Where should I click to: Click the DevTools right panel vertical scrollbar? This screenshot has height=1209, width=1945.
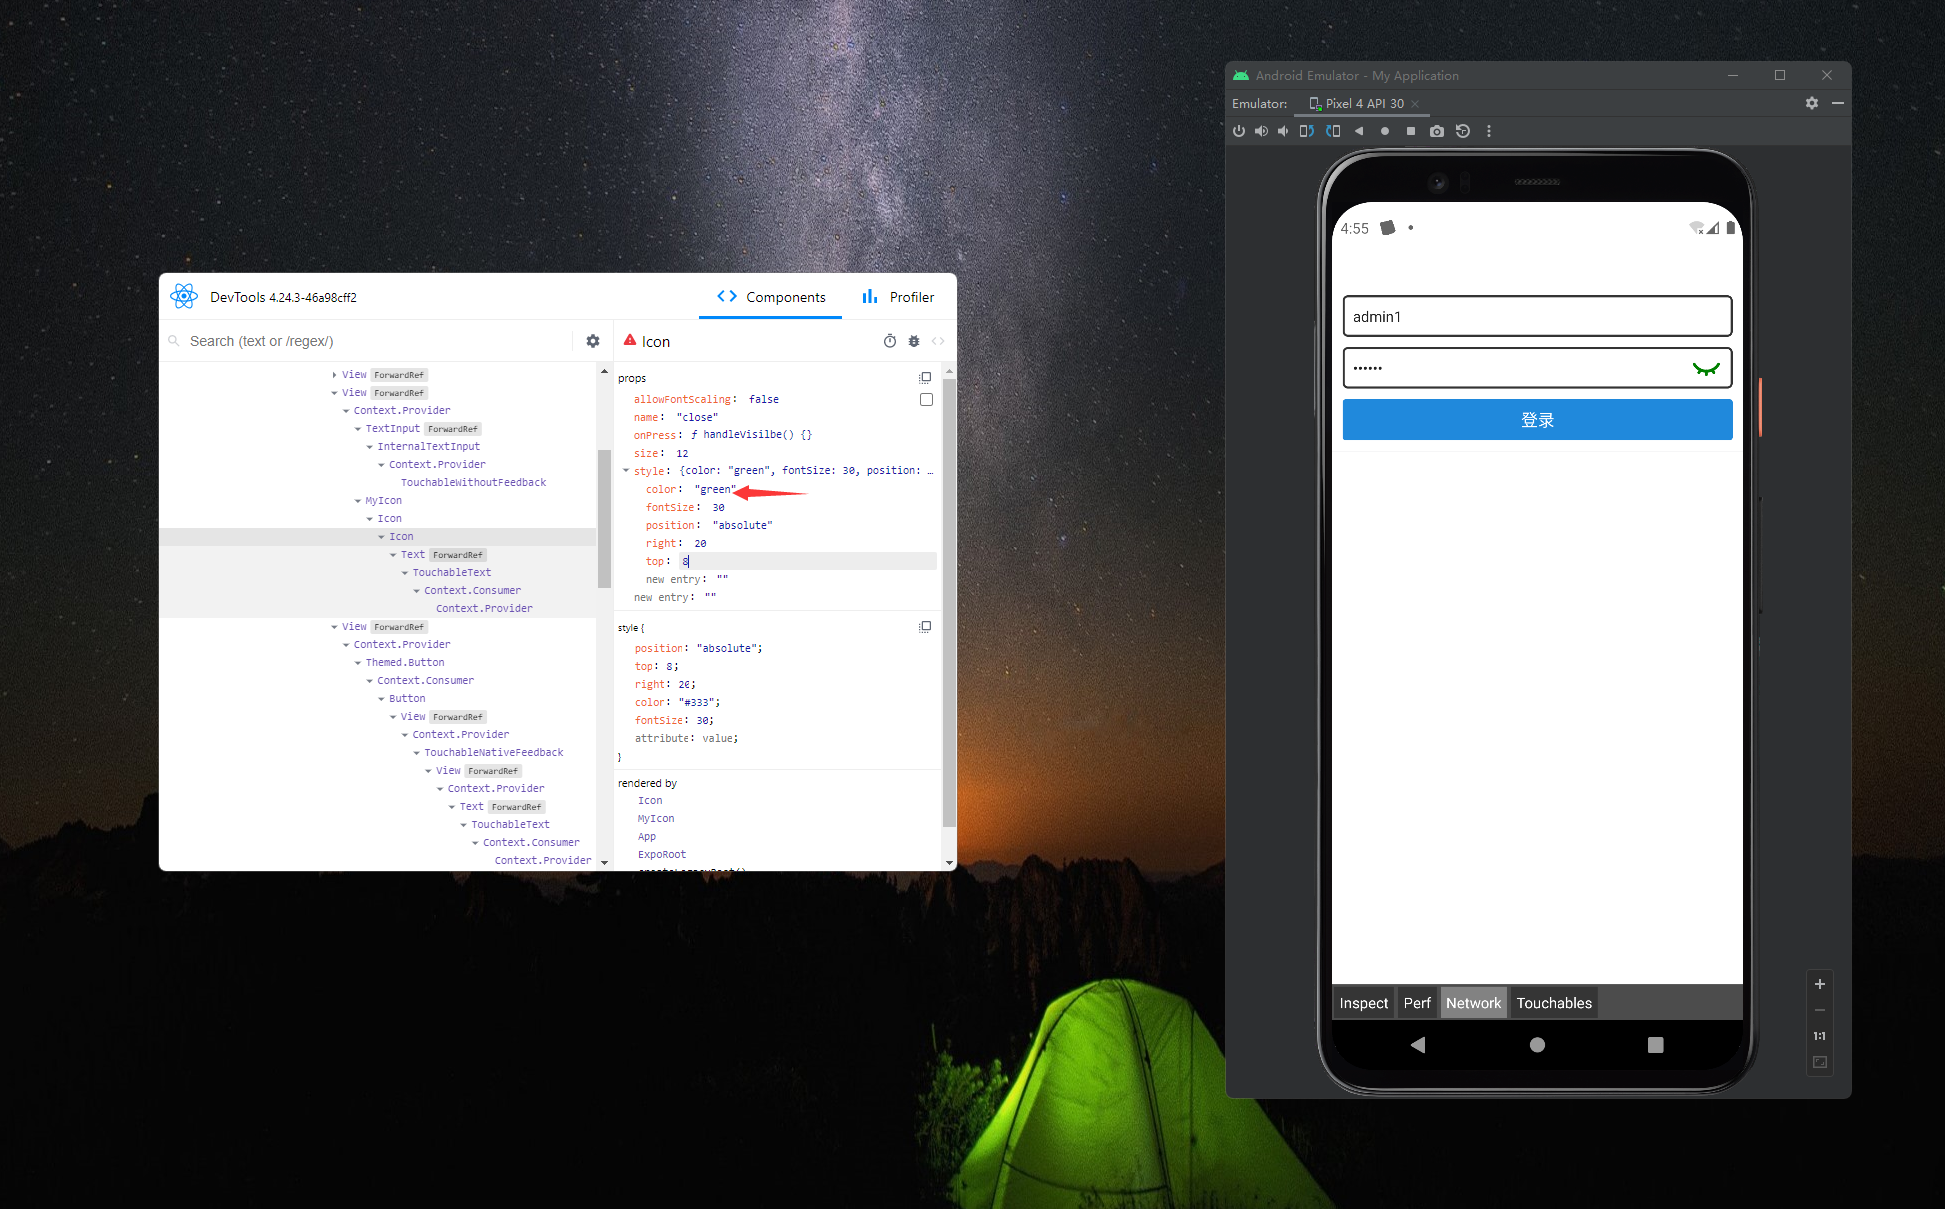(x=949, y=600)
